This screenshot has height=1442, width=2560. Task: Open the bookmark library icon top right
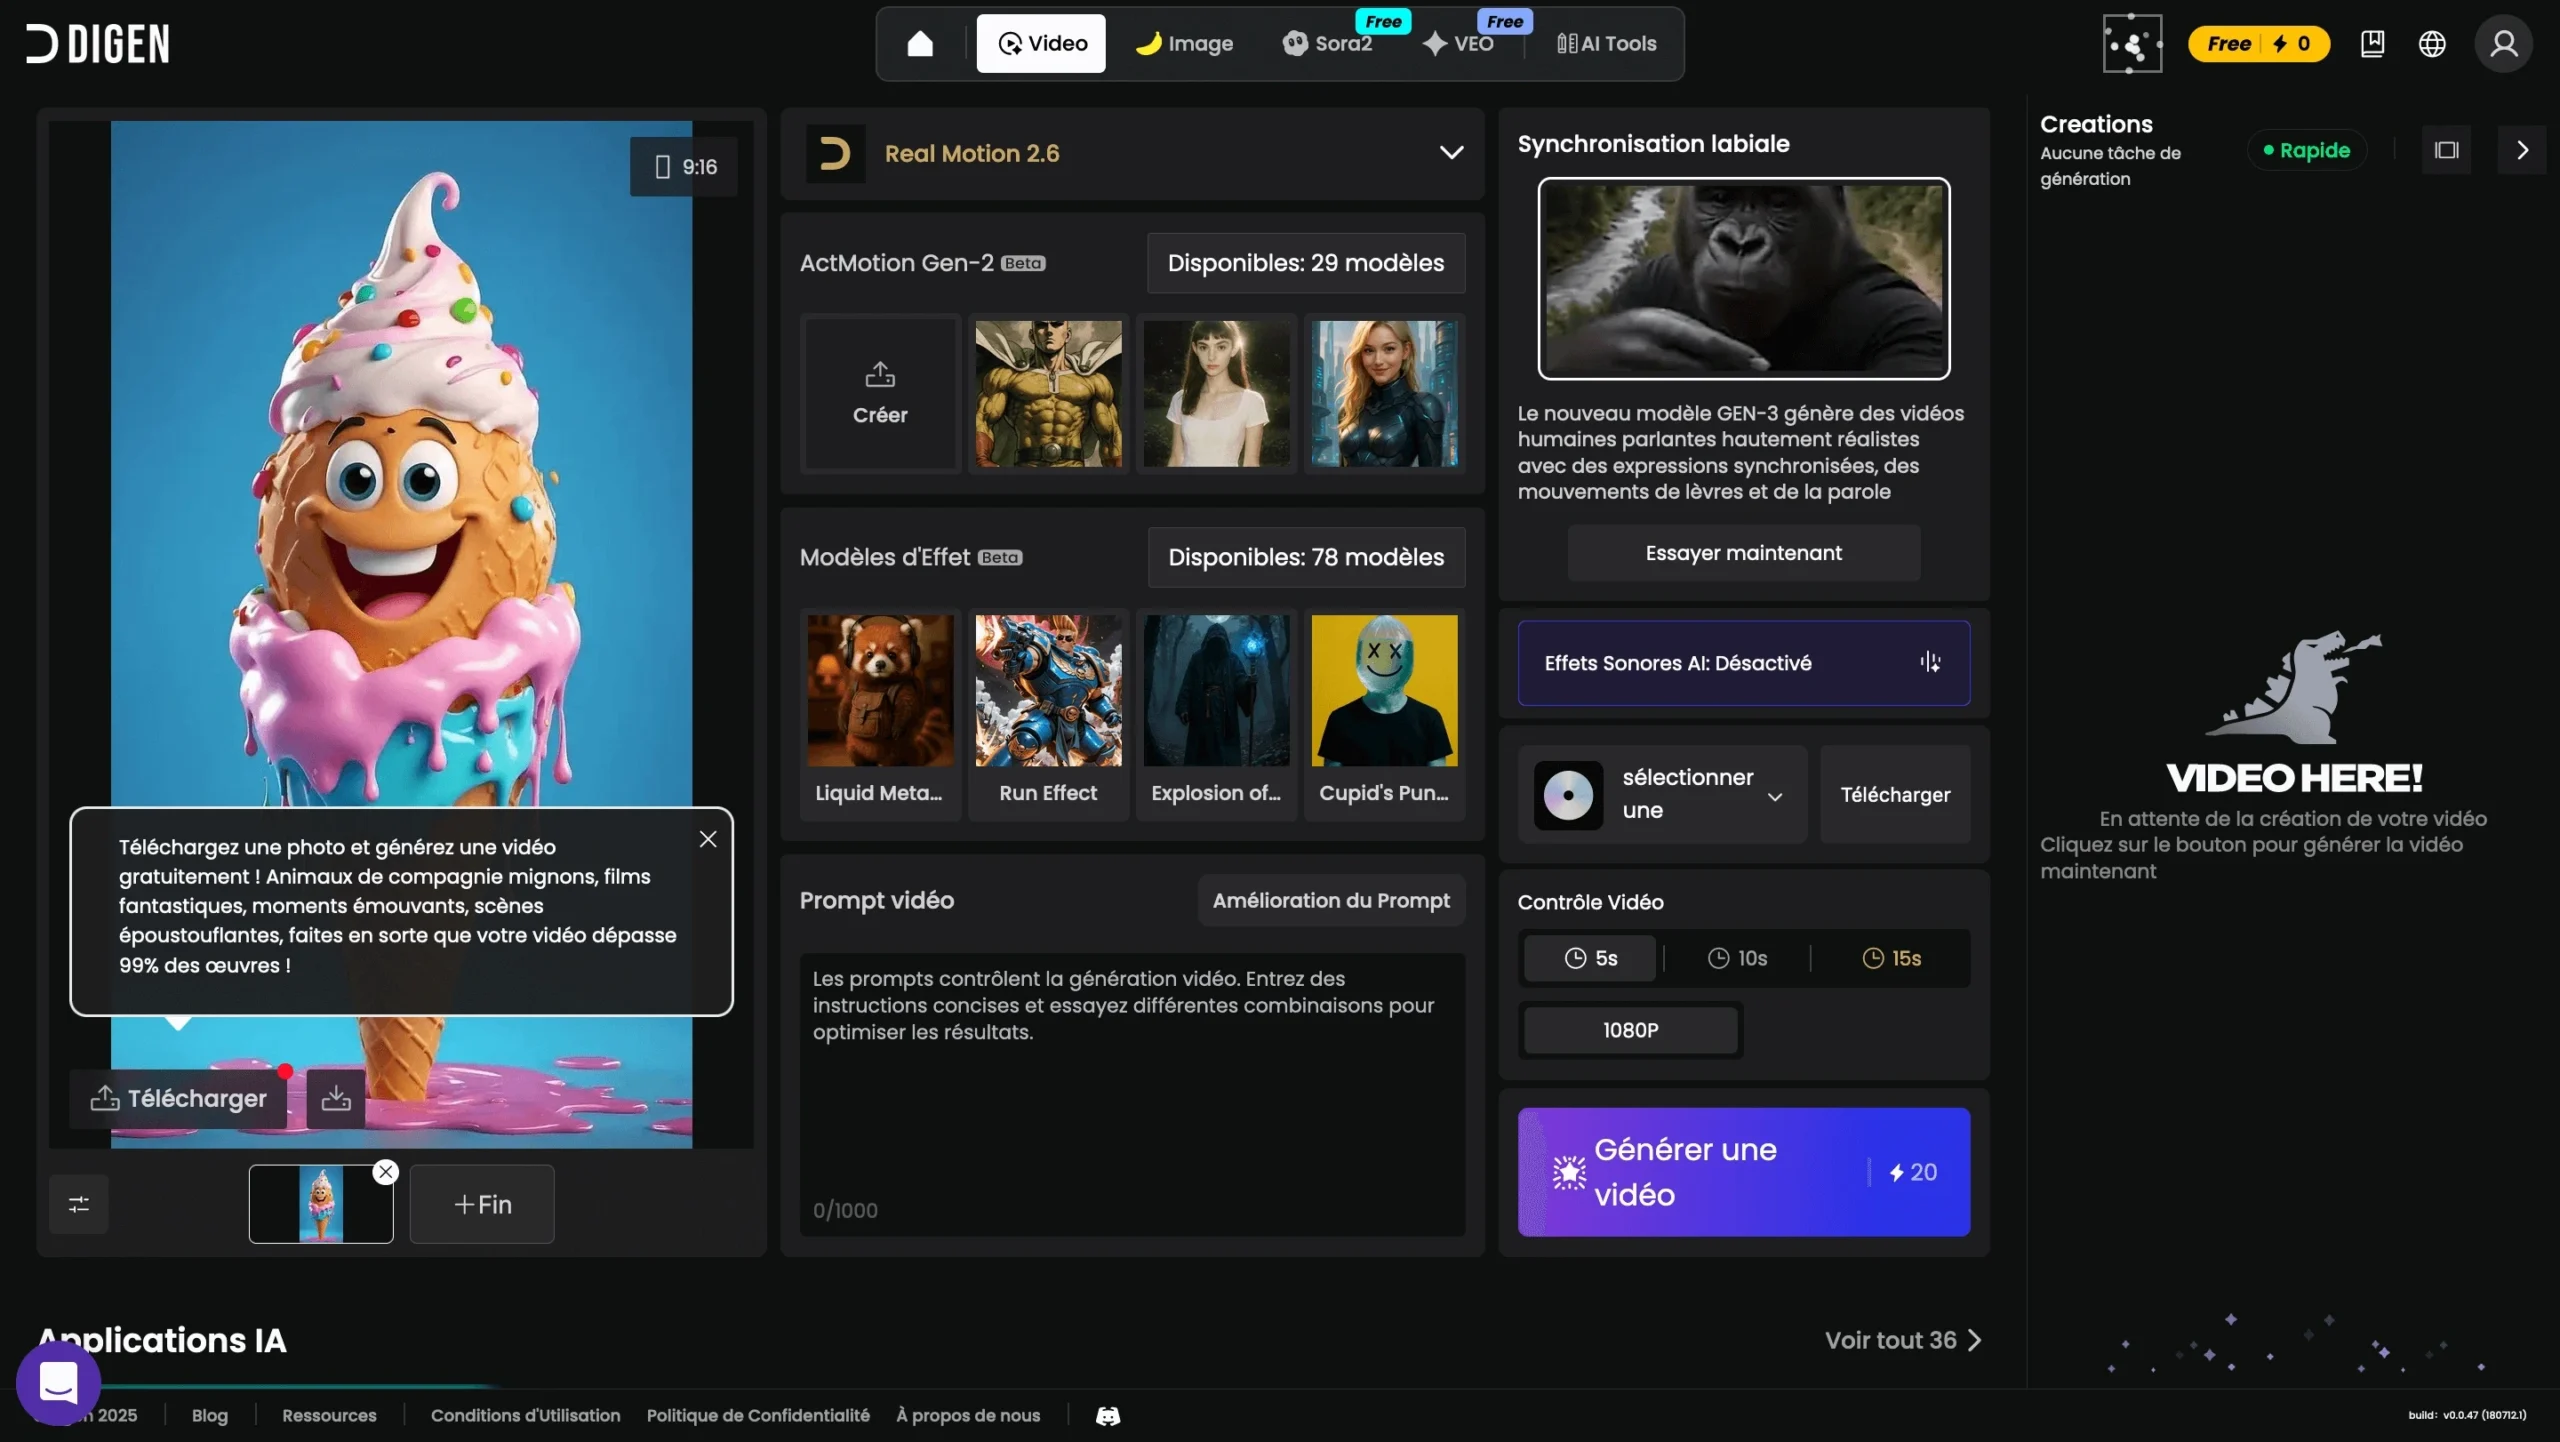2373,43
